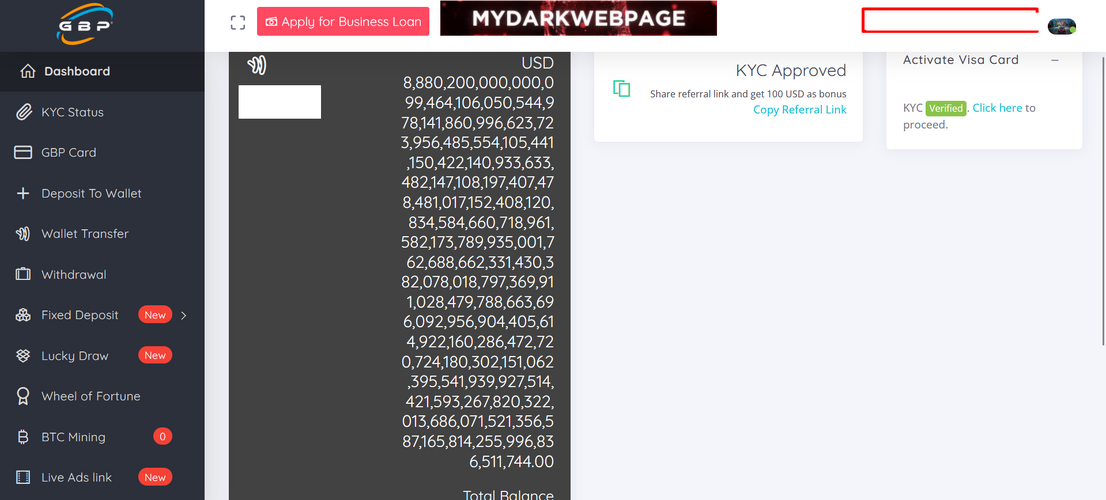Click the copy icon in KYC Approved card

(622, 89)
